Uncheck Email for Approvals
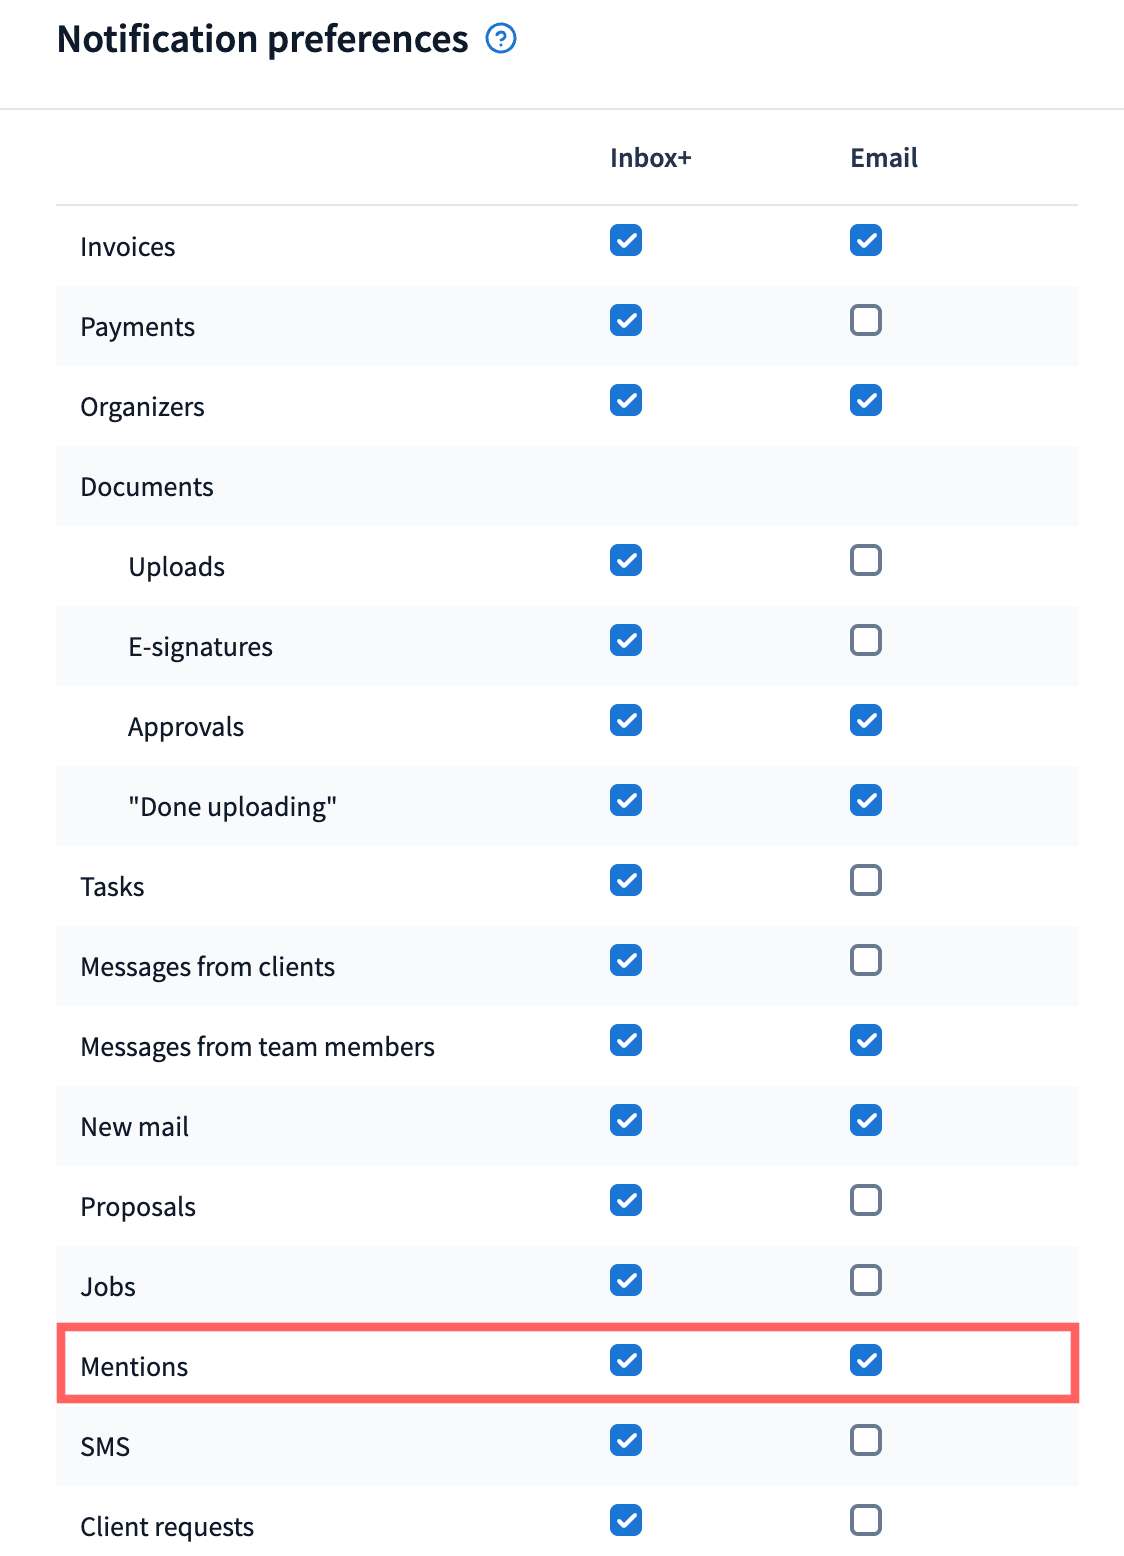The image size is (1124, 1556). [866, 720]
